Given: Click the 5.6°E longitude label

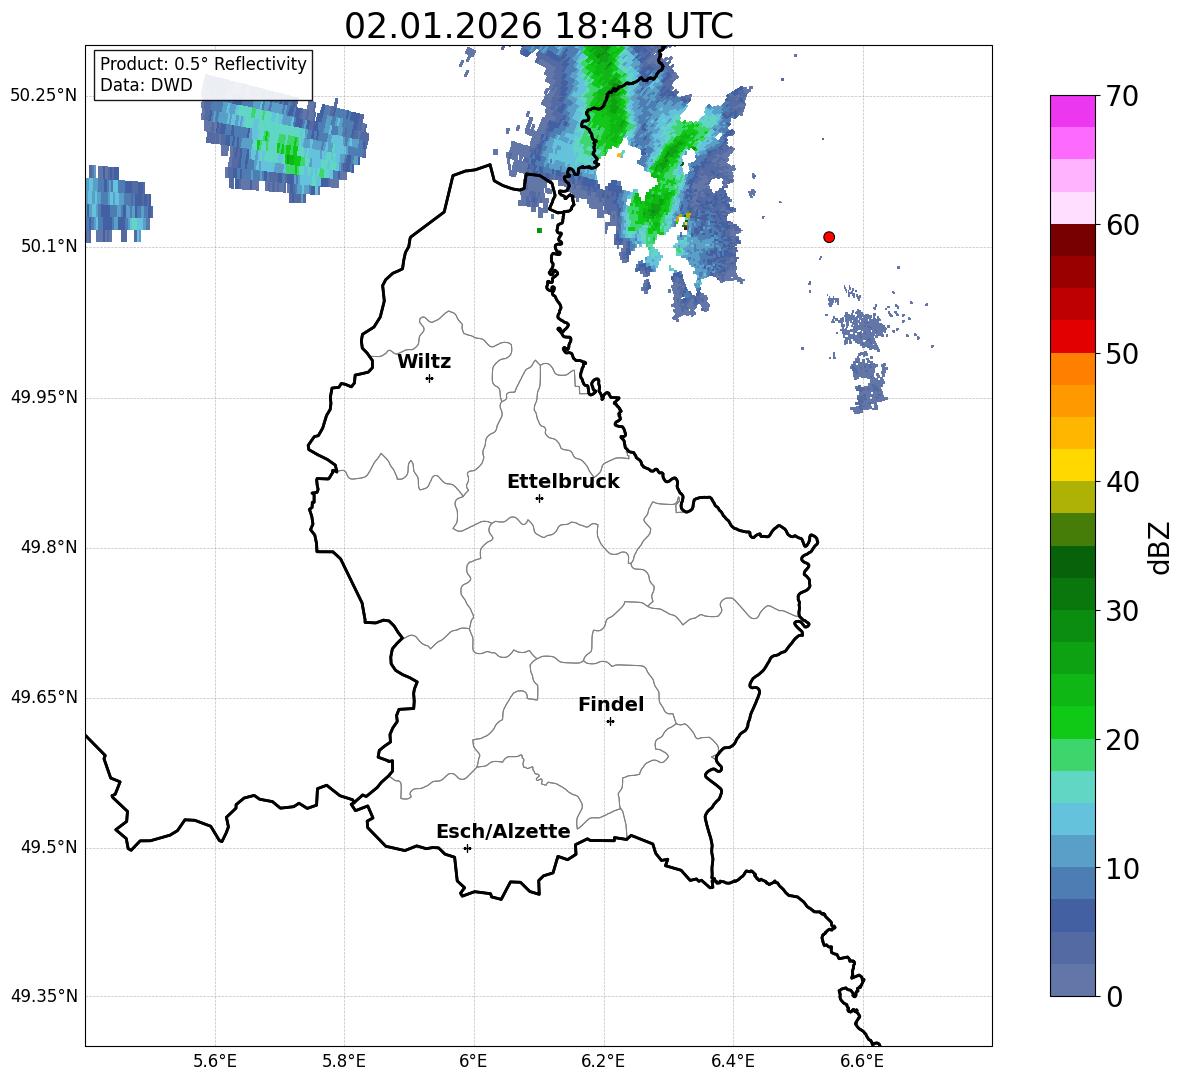Looking at the screenshot, I should coord(215,1061).
